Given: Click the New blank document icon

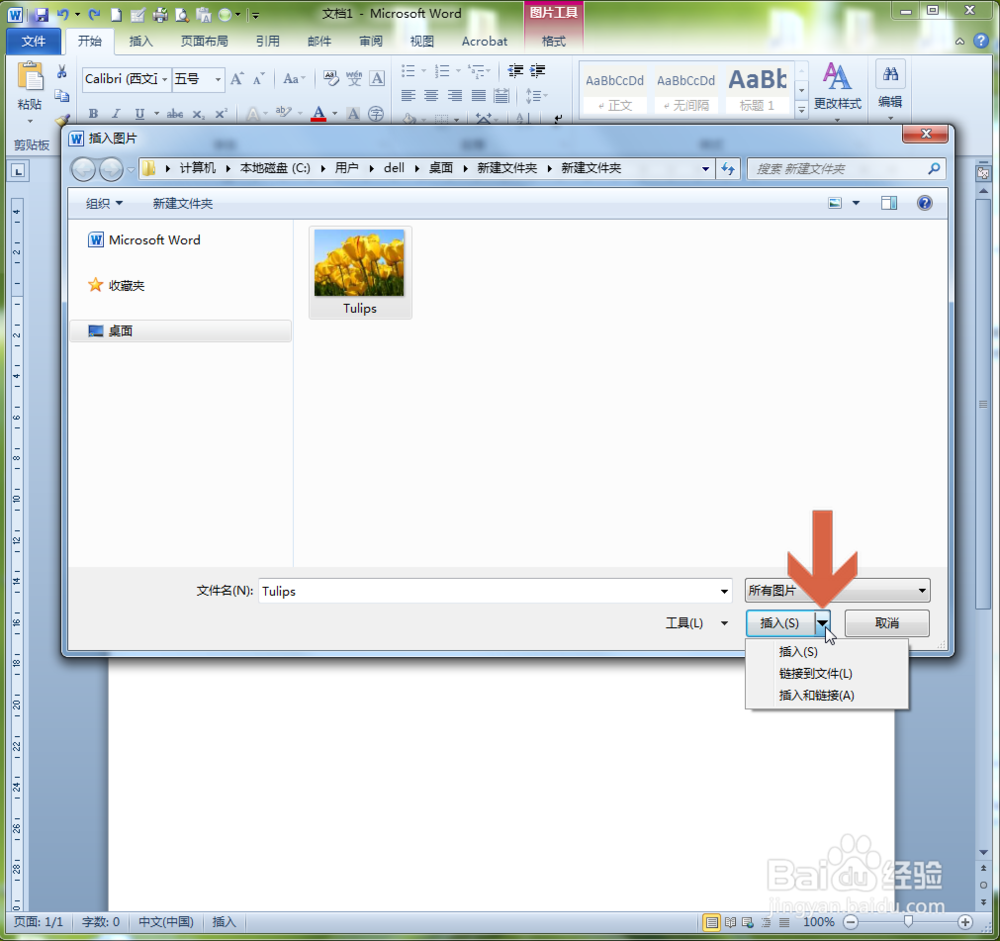Looking at the screenshot, I should click(x=116, y=14).
